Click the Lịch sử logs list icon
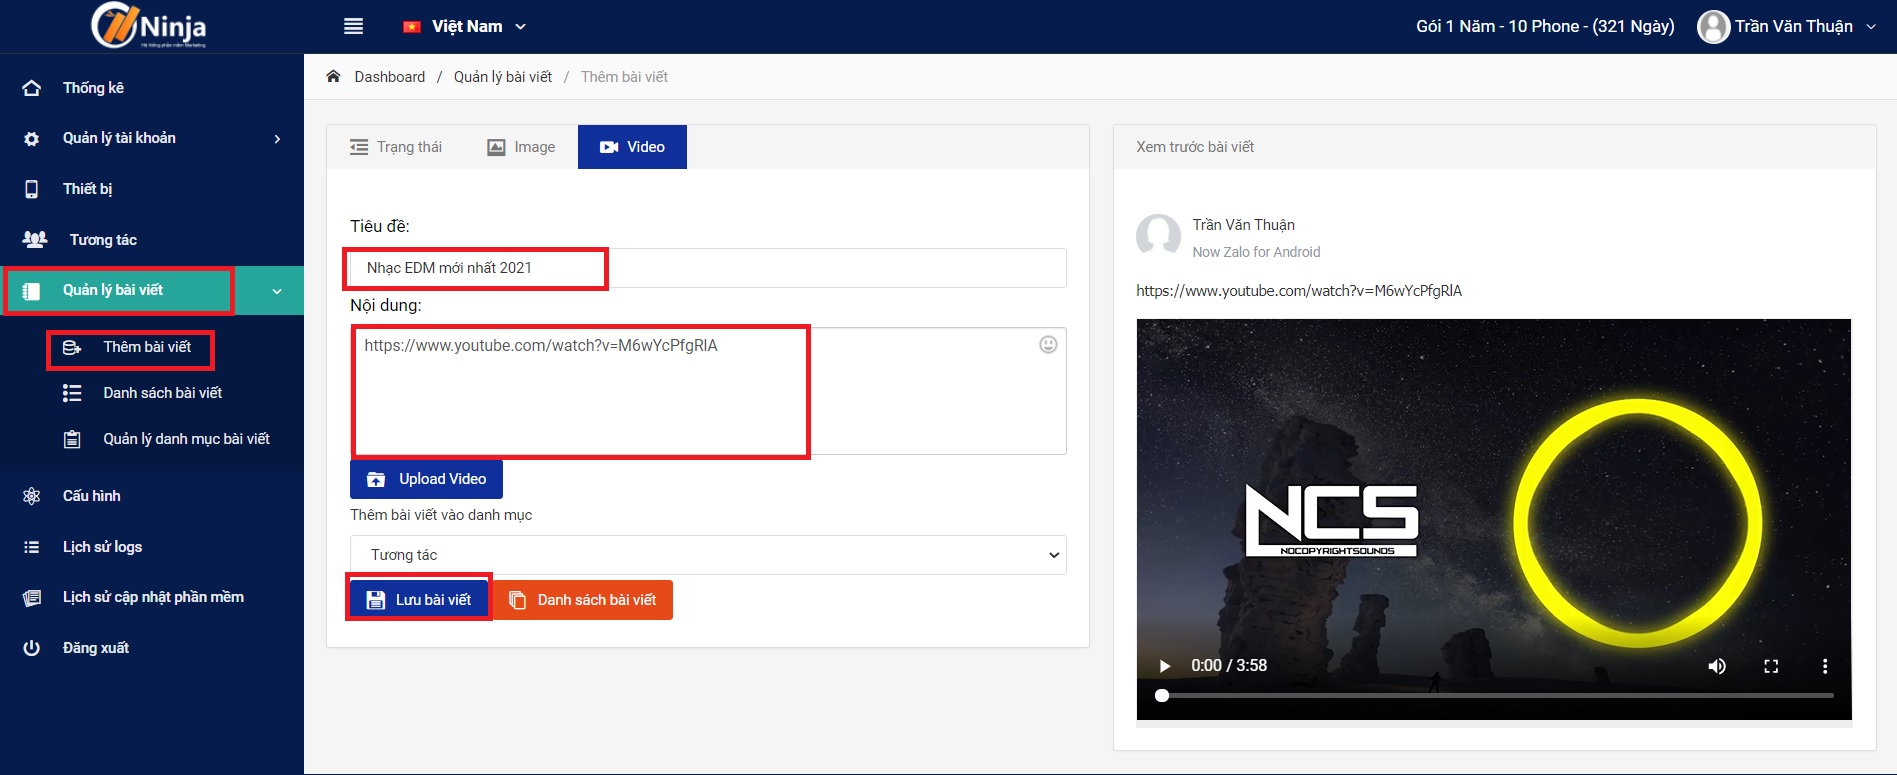The height and width of the screenshot is (775, 1897). tap(32, 547)
